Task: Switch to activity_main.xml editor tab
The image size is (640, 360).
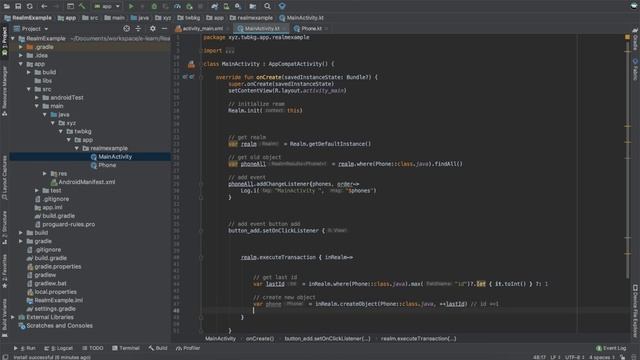Action: click(202, 29)
